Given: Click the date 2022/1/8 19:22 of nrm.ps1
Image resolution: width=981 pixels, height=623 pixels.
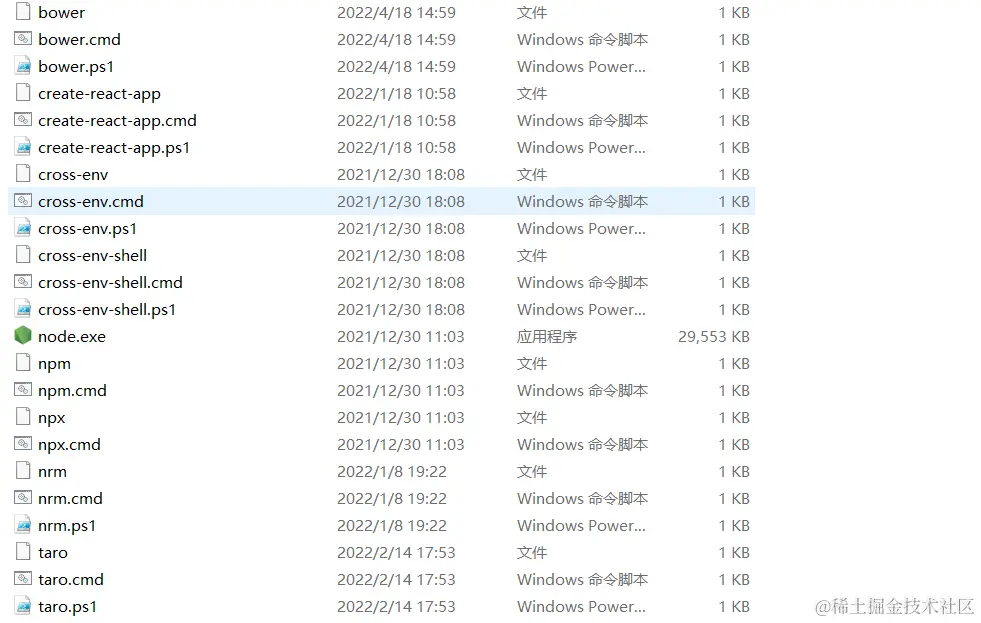Looking at the screenshot, I should 392,526.
